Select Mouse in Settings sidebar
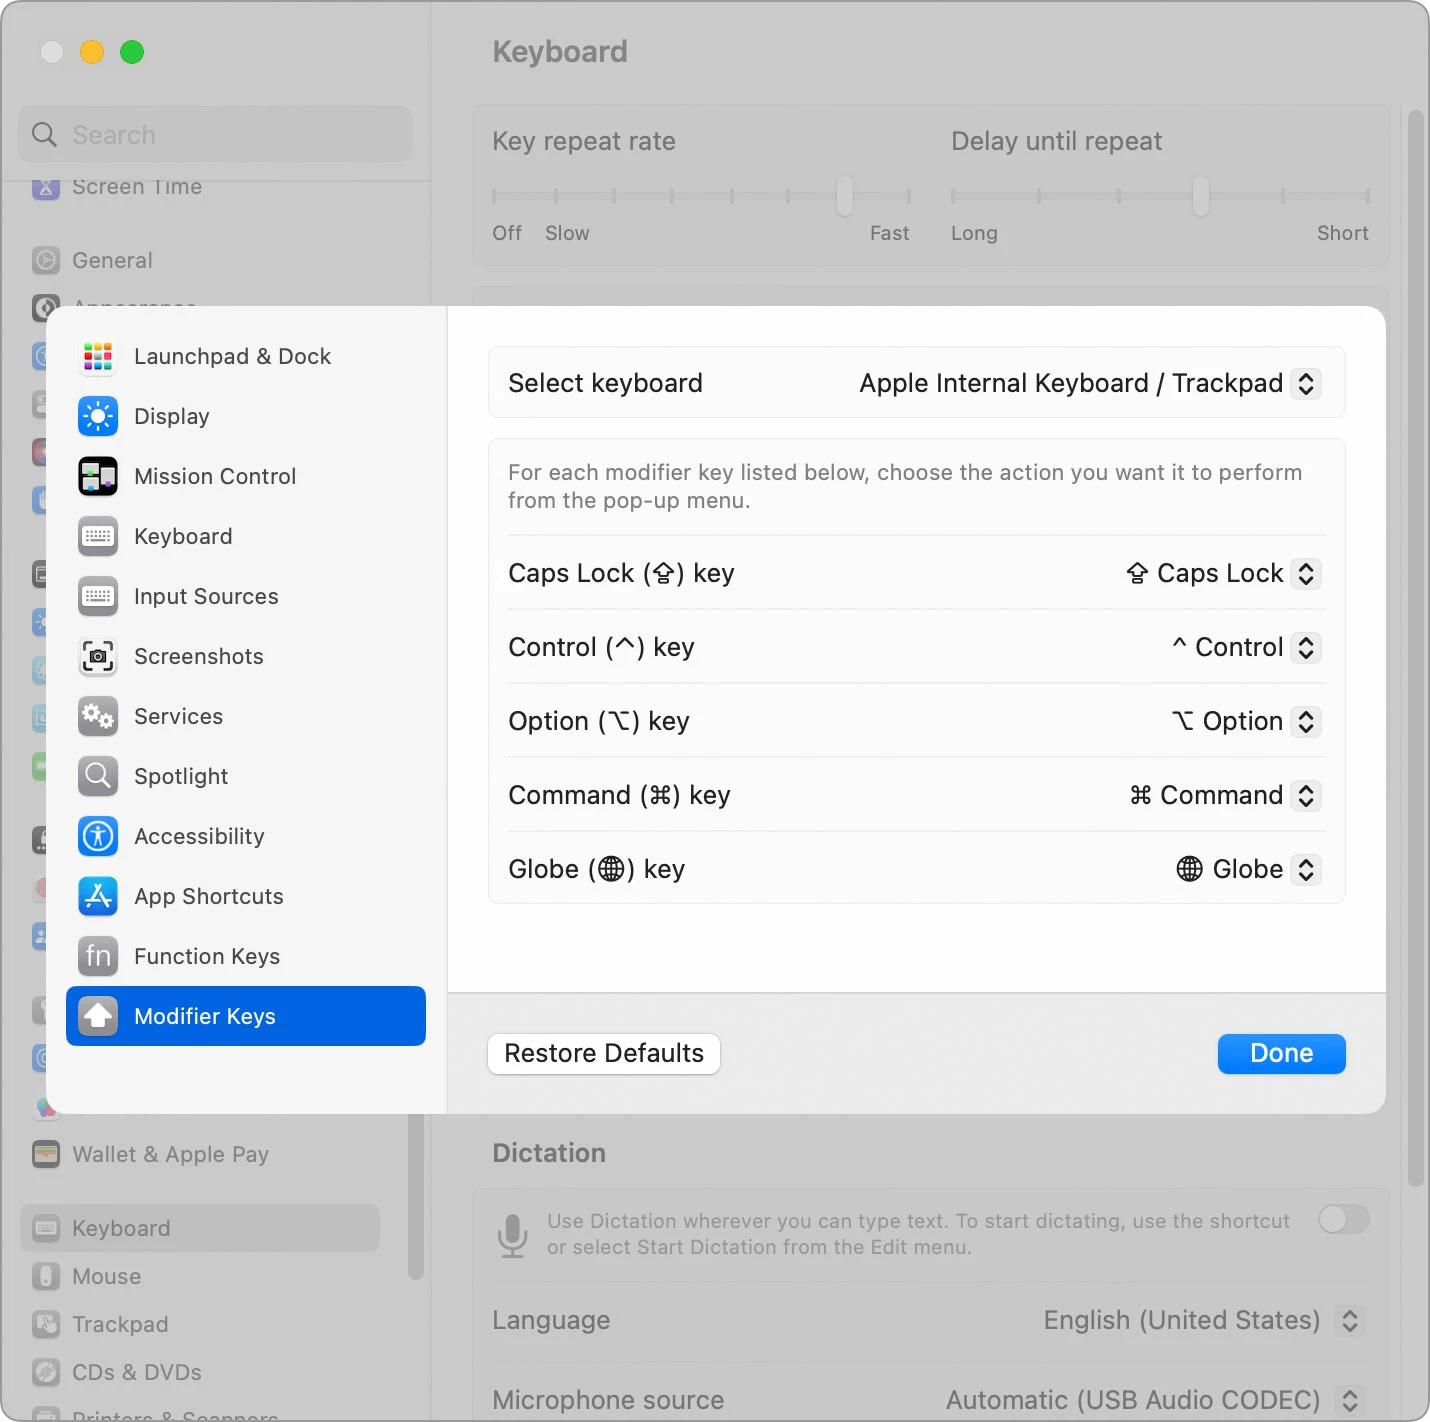 pyautogui.click(x=200, y=1276)
